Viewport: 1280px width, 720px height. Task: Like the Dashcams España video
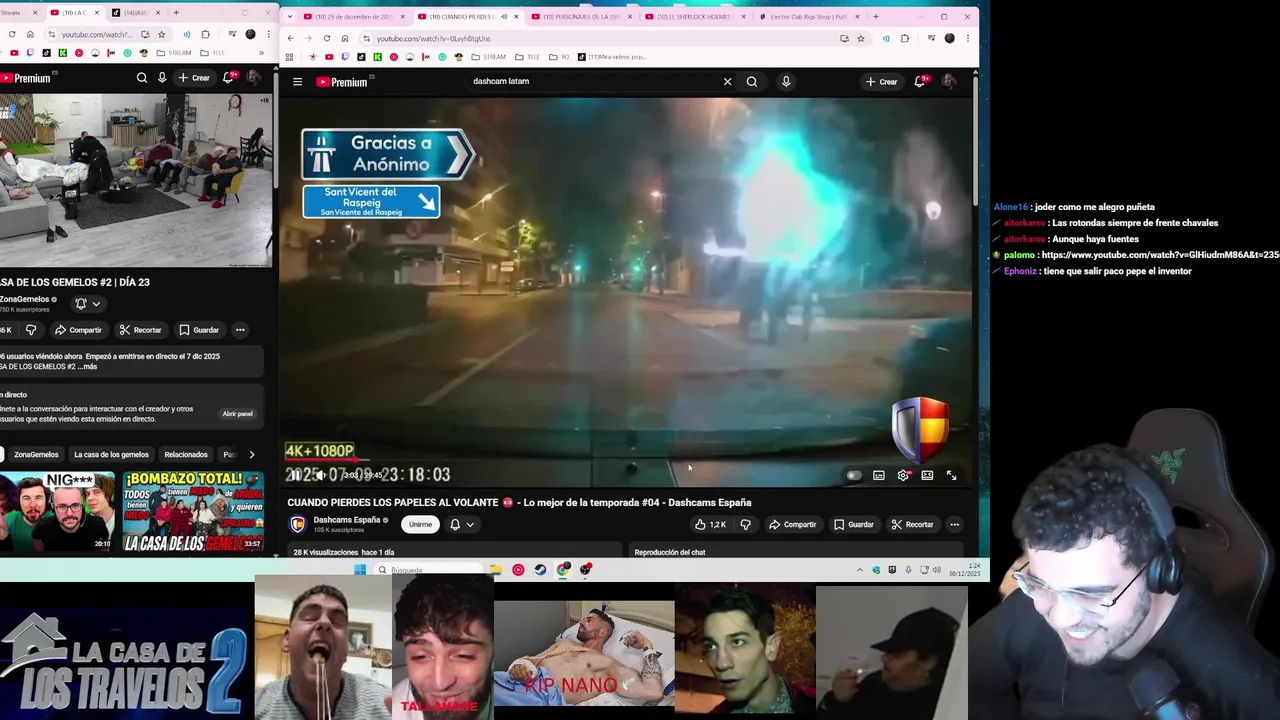710,525
